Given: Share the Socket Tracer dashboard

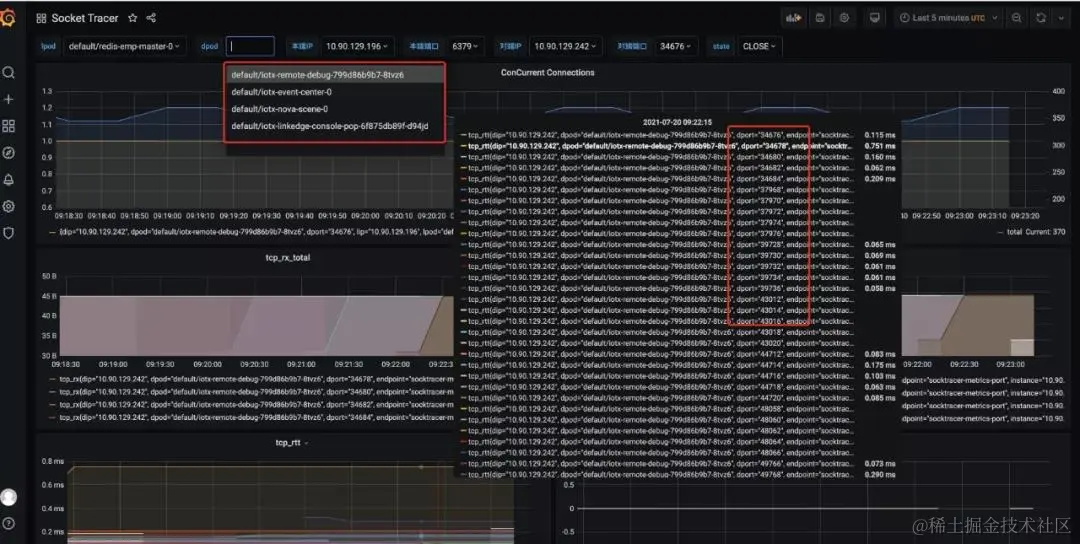Looking at the screenshot, I should pyautogui.click(x=152, y=18).
